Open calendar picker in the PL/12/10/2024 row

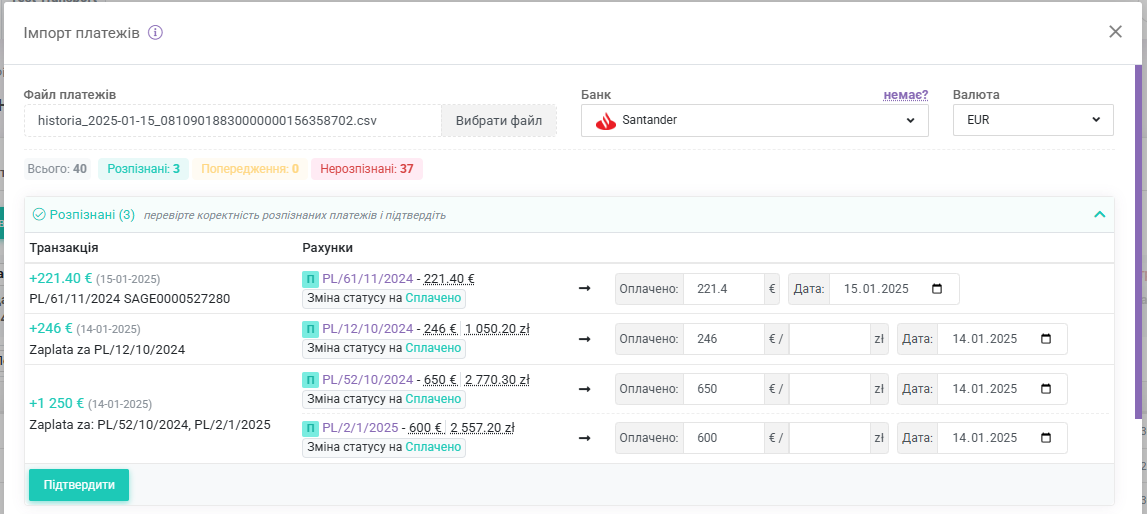[x=1045, y=339]
